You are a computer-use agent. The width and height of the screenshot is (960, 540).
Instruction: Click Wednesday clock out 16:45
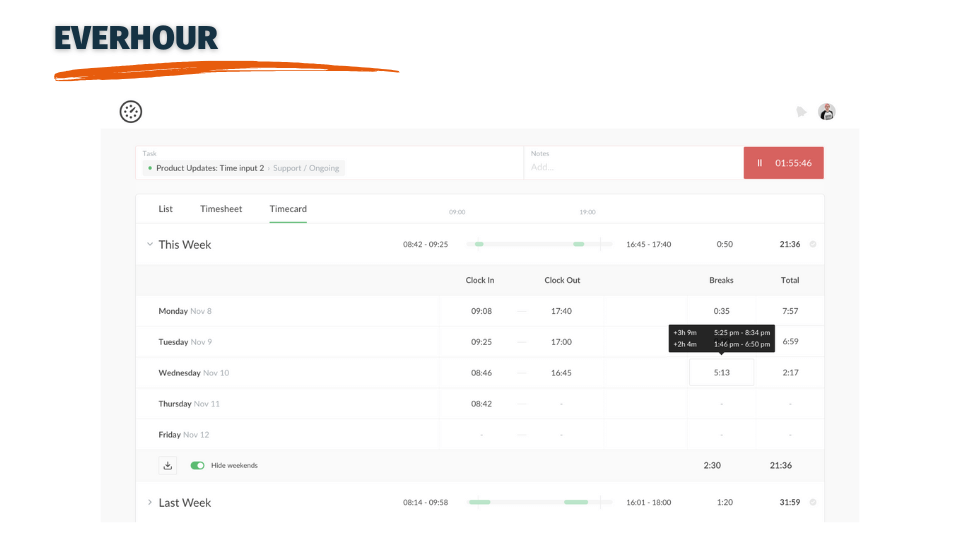point(561,372)
